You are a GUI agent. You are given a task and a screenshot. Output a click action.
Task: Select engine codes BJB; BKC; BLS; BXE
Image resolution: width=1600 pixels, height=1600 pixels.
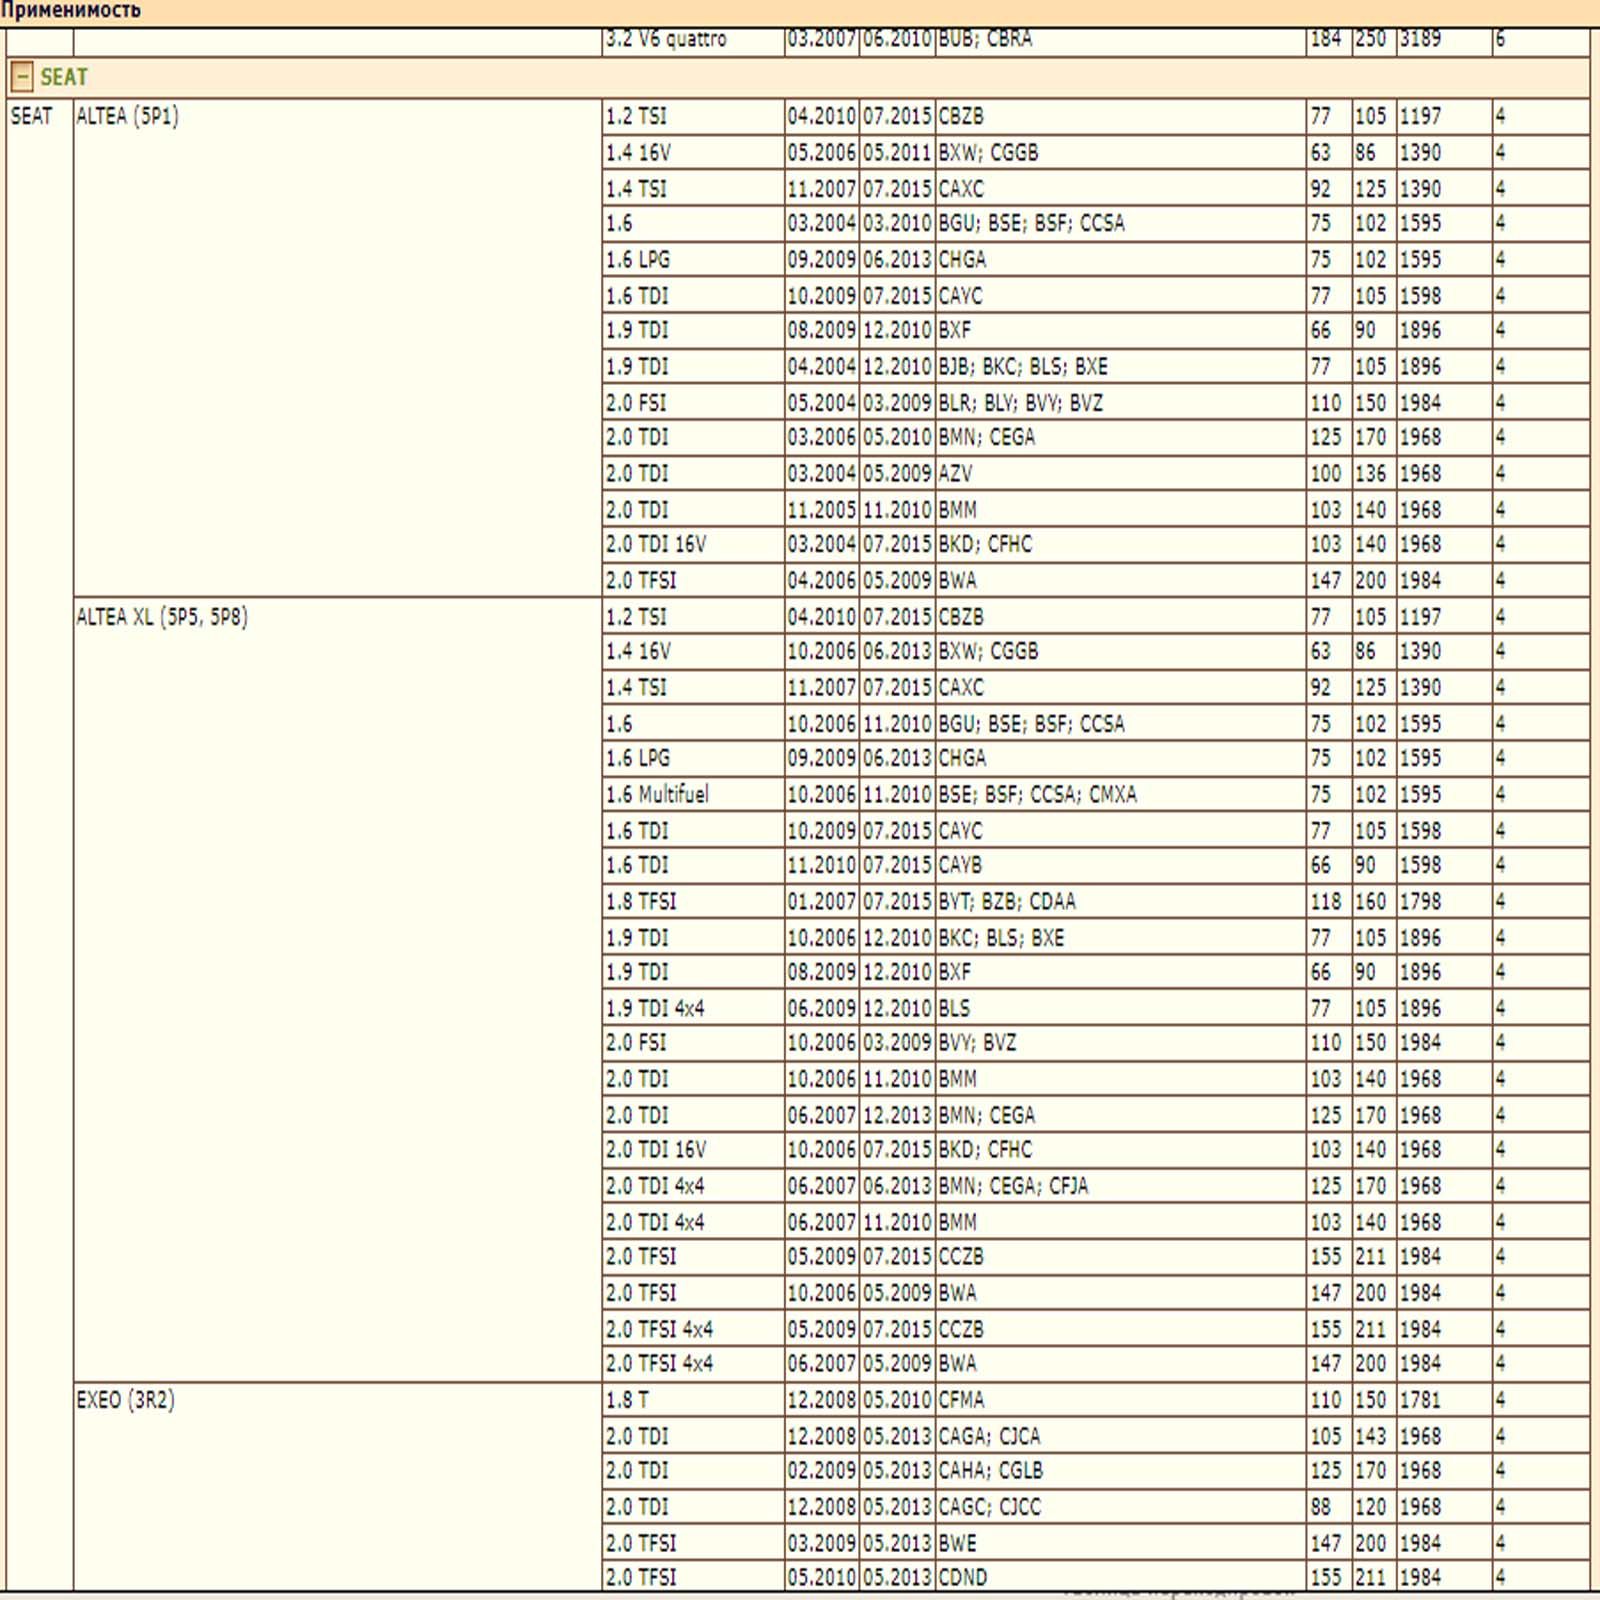(1023, 367)
